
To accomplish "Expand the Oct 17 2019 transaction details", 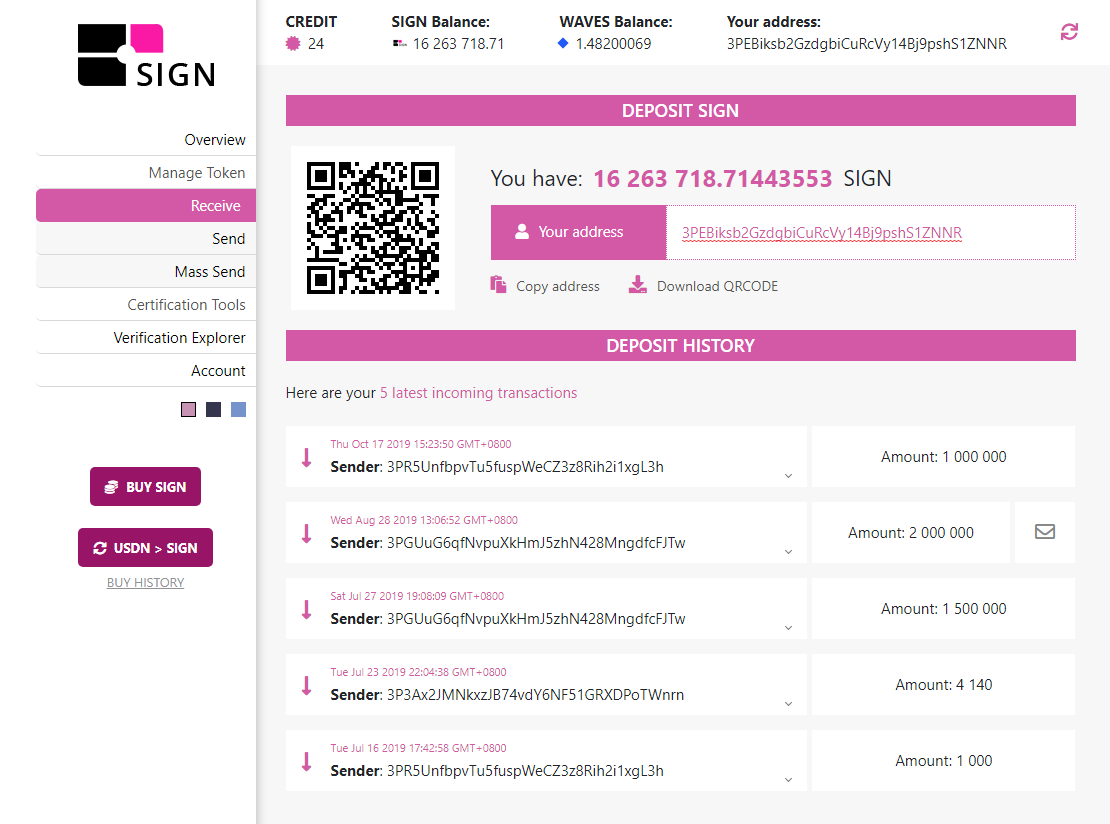I will (x=788, y=476).
